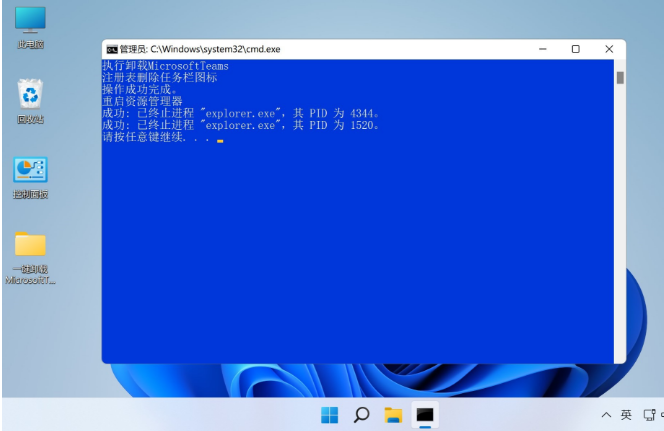Viewport: 664px width, 431px height.
Task: Open the Windows Start menu
Action: pyautogui.click(x=329, y=415)
